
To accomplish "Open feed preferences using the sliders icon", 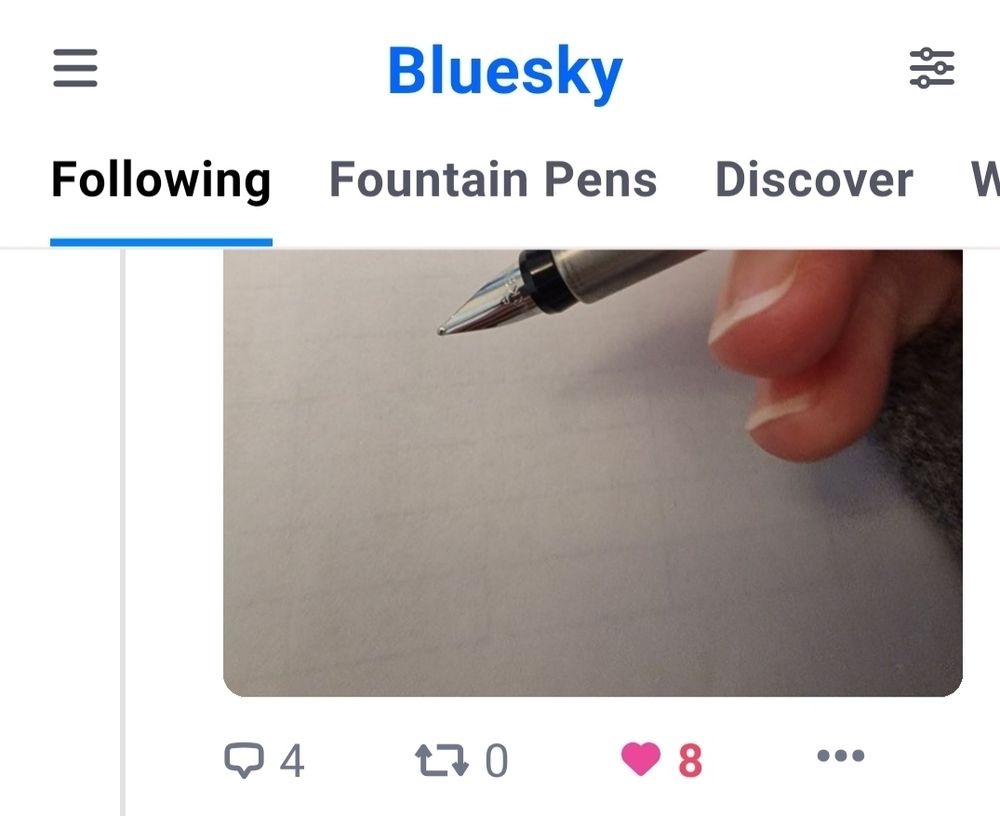I will (934, 68).
